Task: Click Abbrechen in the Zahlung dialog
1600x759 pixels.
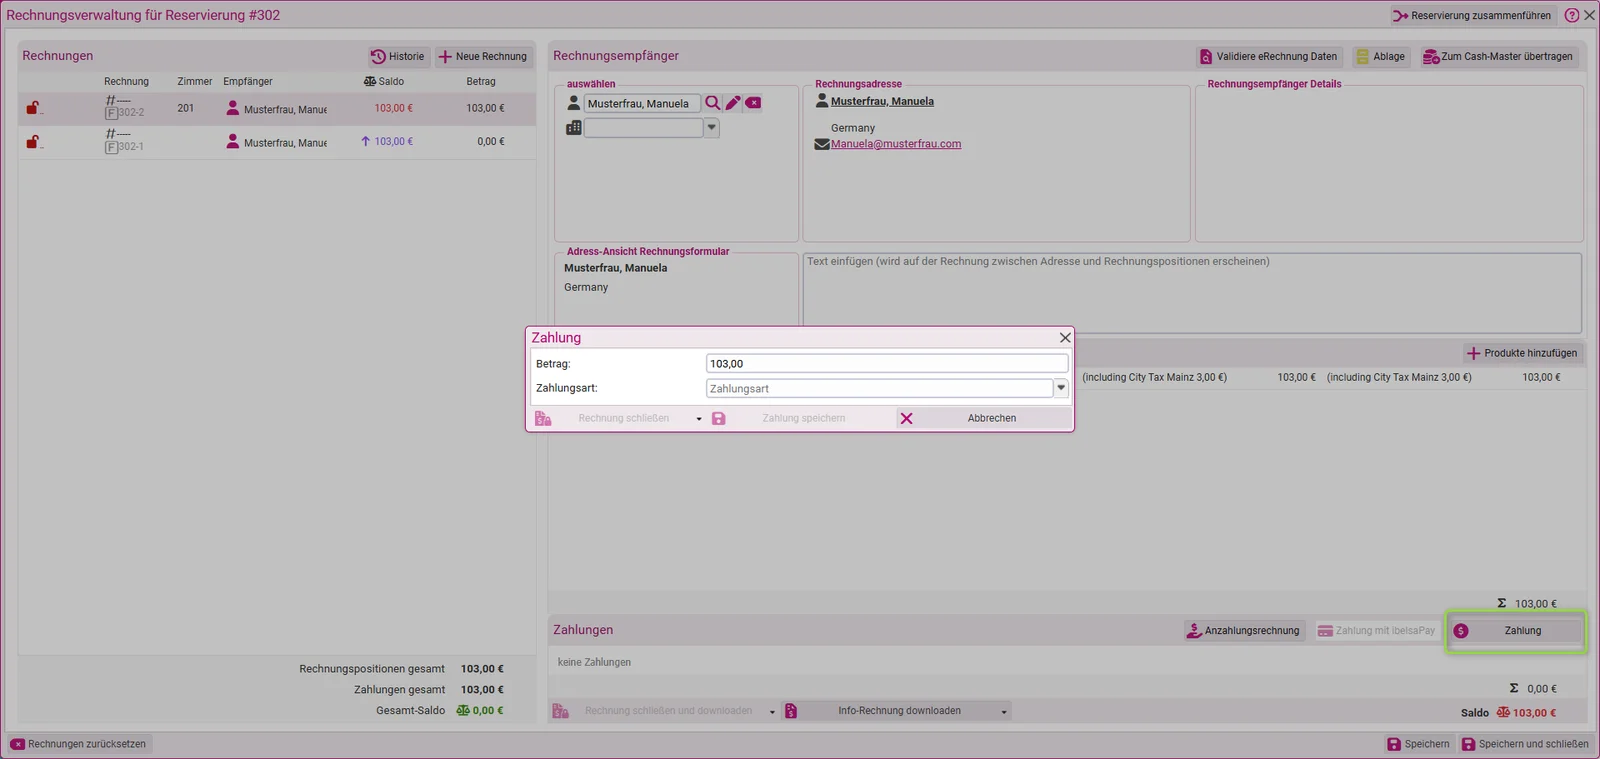Action: coord(982,418)
